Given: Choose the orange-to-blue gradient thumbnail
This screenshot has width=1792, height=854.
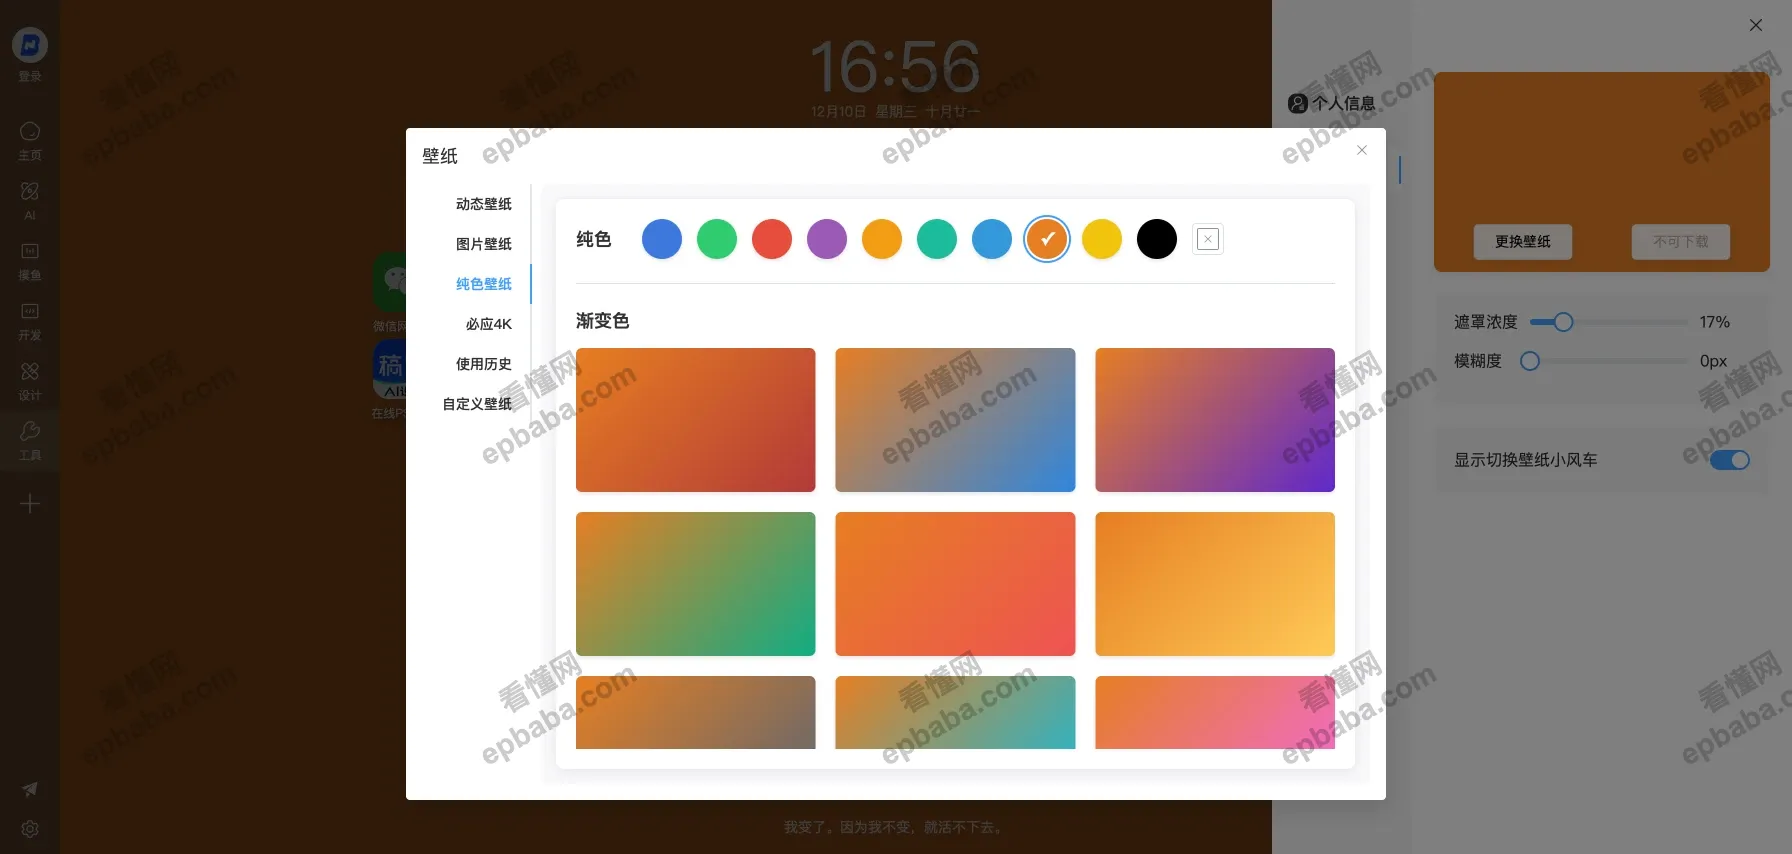Looking at the screenshot, I should (x=955, y=420).
